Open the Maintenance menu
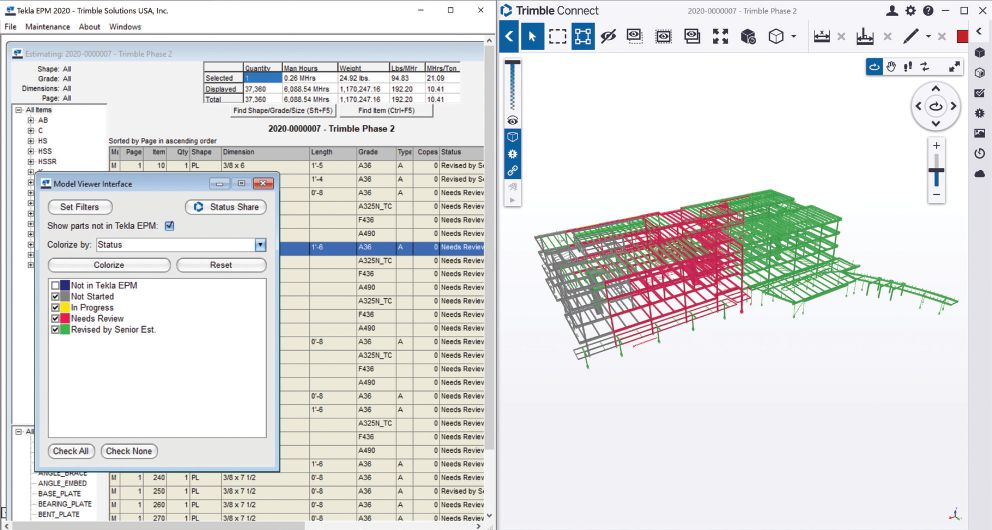 pyautogui.click(x=47, y=27)
